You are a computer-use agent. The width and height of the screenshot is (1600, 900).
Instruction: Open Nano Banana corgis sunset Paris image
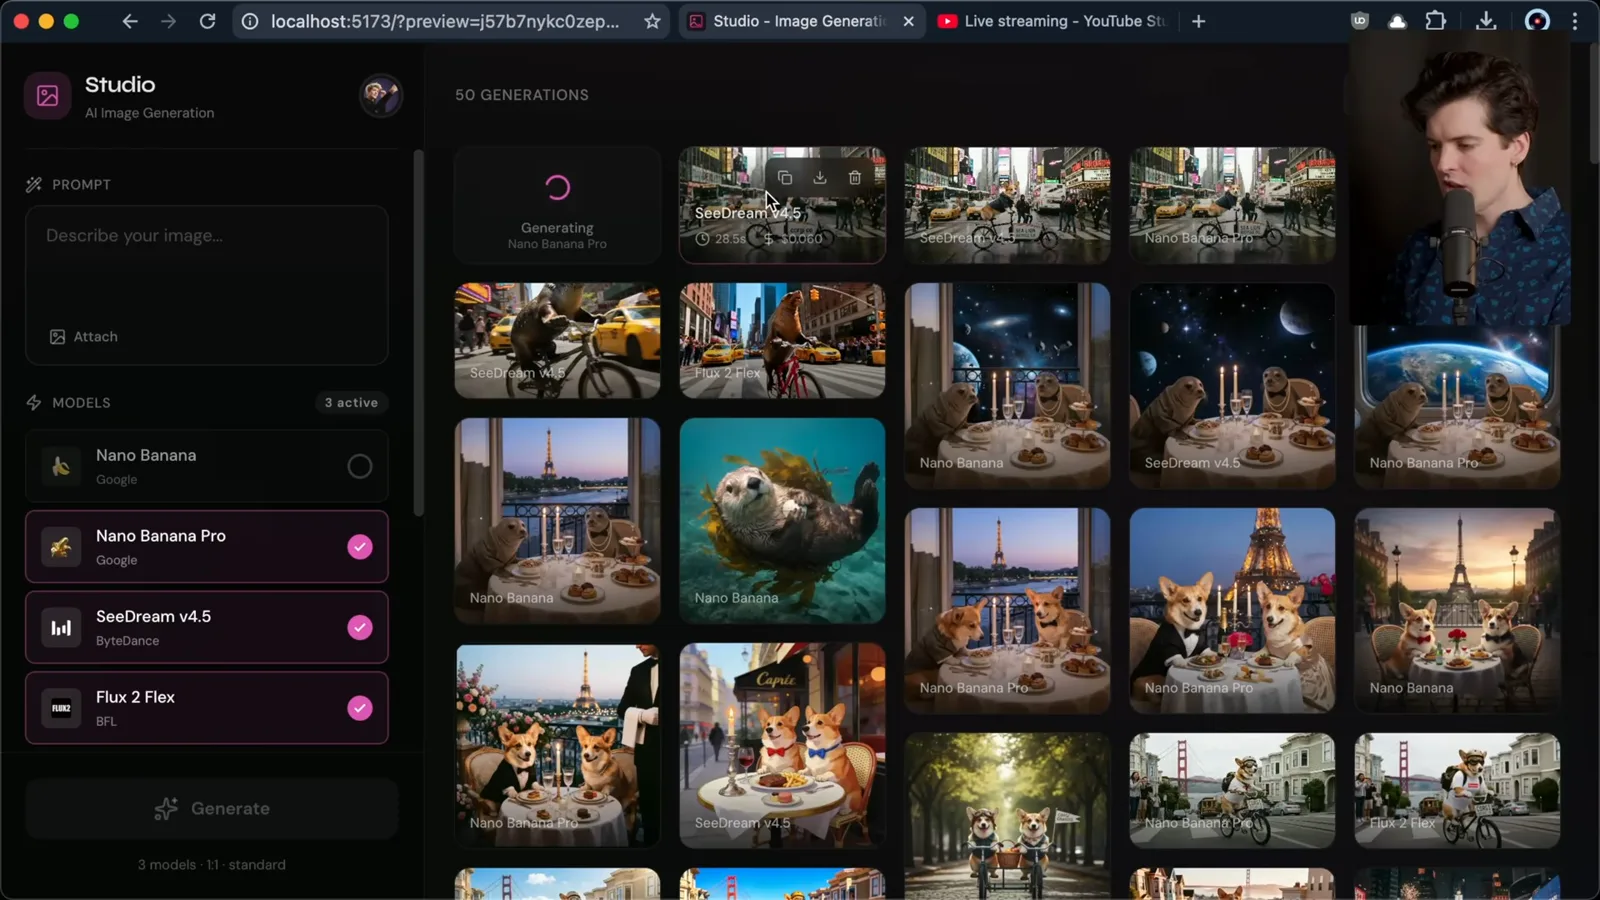1457,610
